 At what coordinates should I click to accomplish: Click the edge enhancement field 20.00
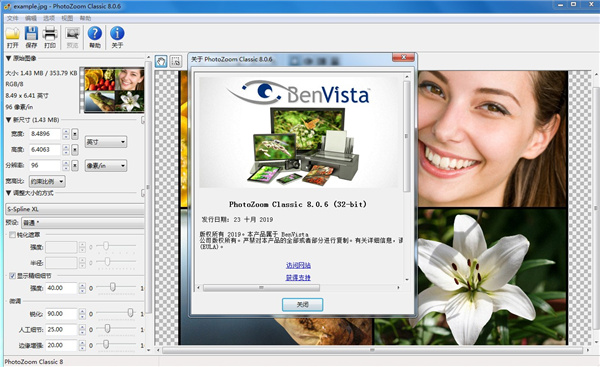pyautogui.click(x=61, y=345)
